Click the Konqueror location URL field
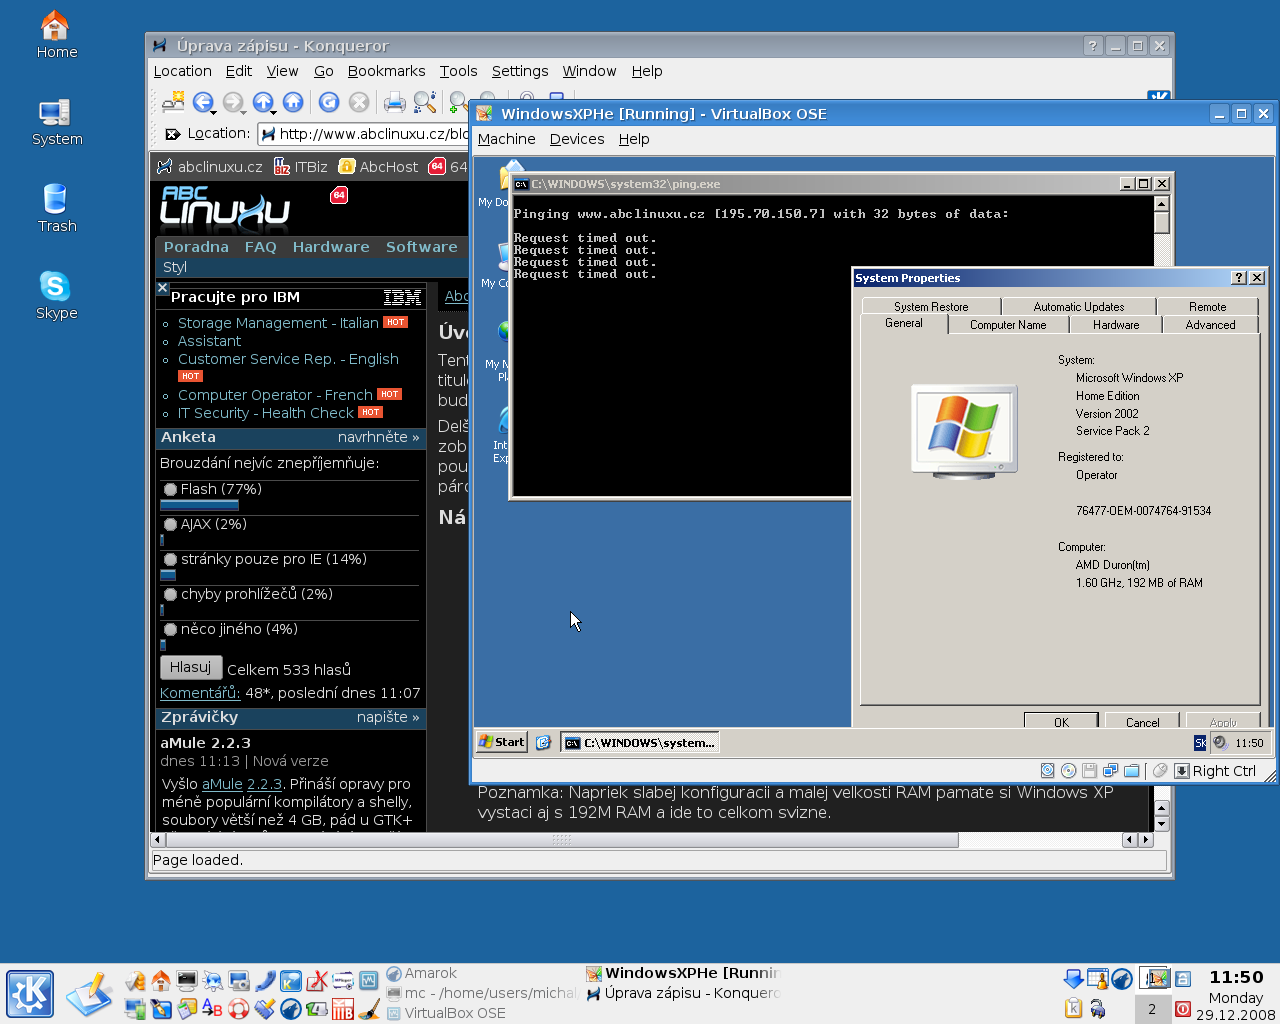This screenshot has width=1280, height=1024. (x=364, y=134)
